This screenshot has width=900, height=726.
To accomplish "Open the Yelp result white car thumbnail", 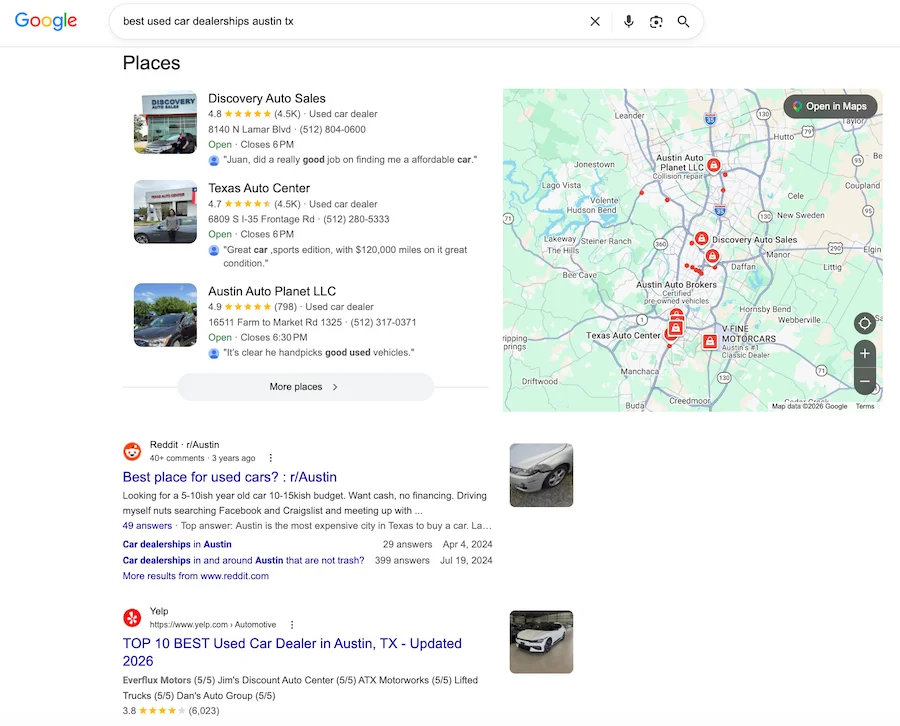I will coord(541,642).
